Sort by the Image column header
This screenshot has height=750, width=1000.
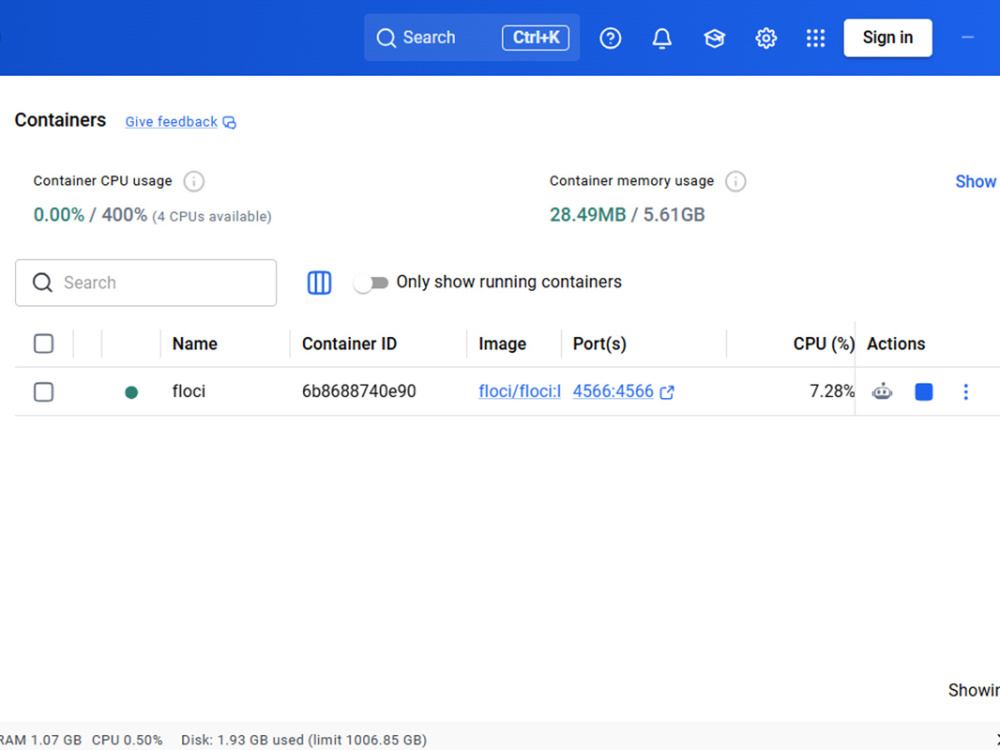pyautogui.click(x=502, y=344)
